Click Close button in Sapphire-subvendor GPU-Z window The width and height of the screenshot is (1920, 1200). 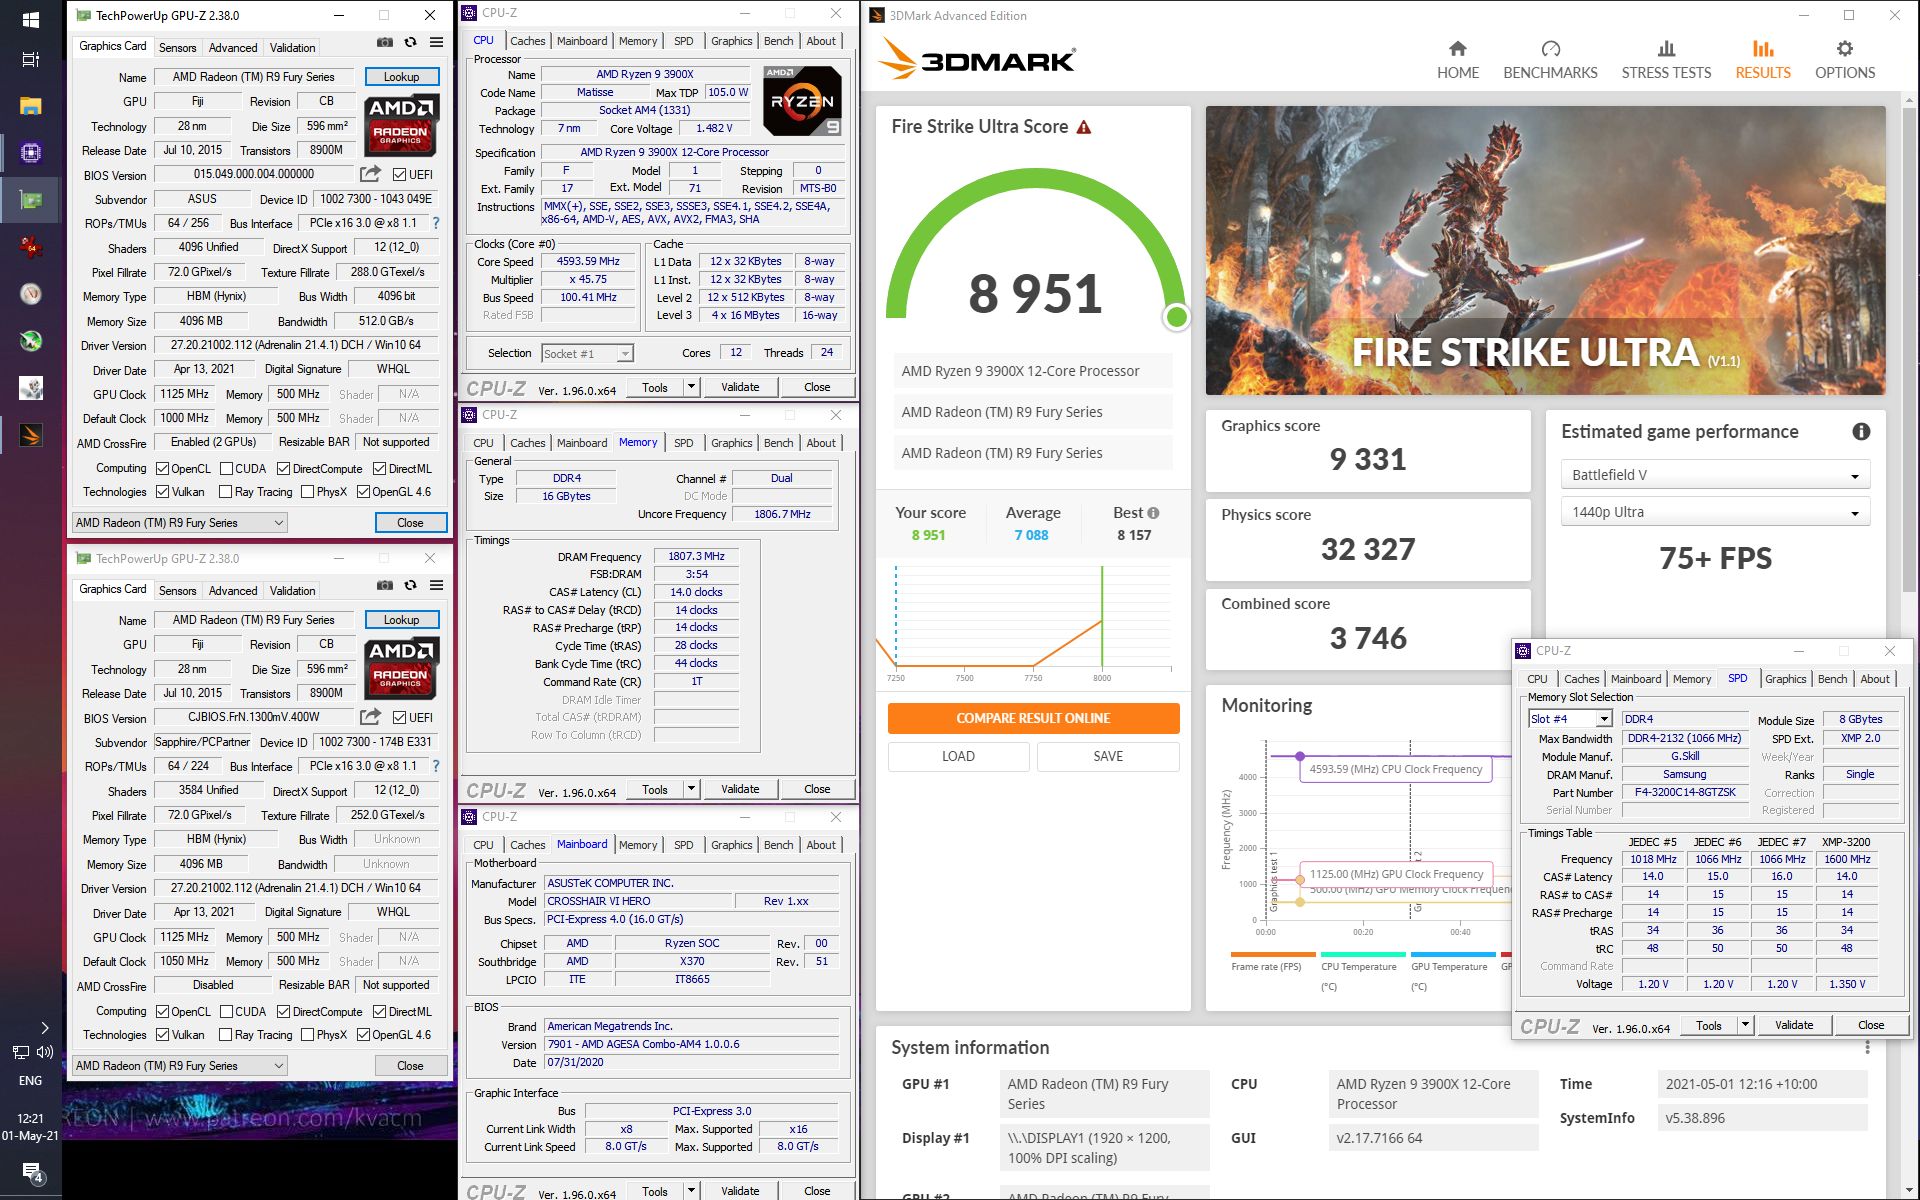click(410, 1066)
